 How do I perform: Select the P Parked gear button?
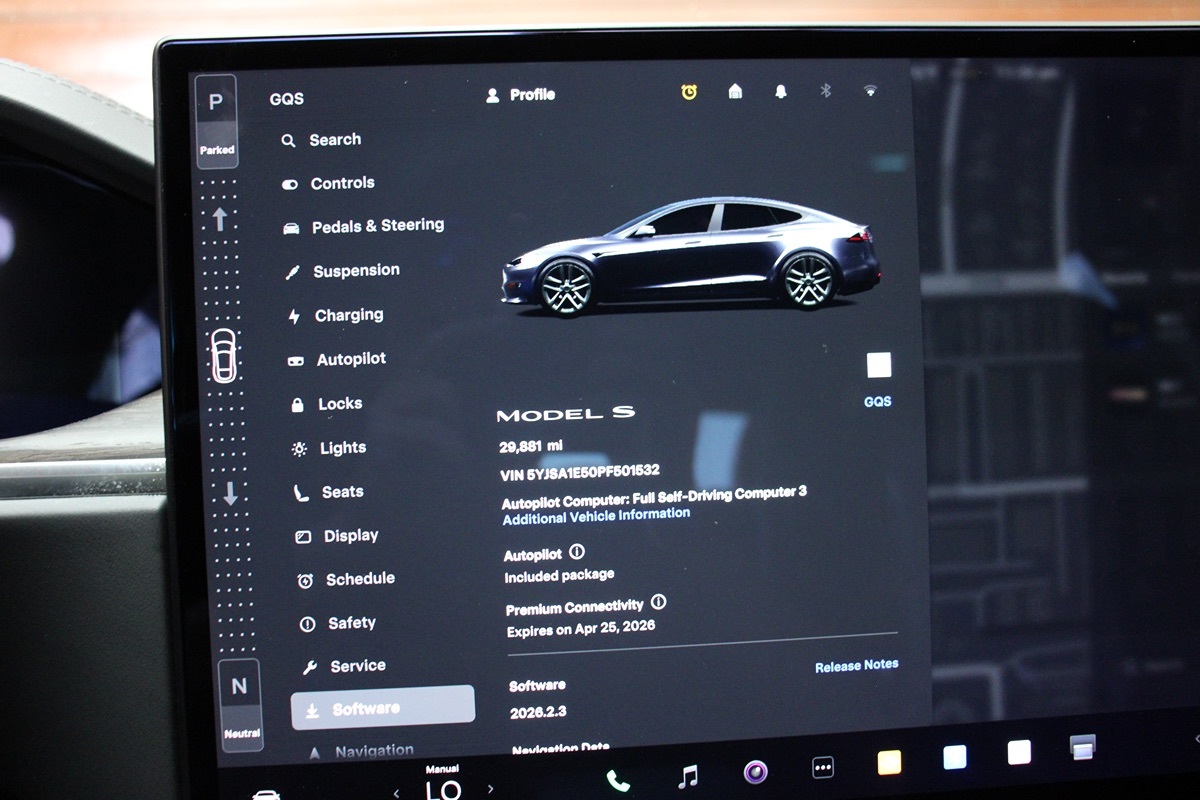click(x=216, y=120)
